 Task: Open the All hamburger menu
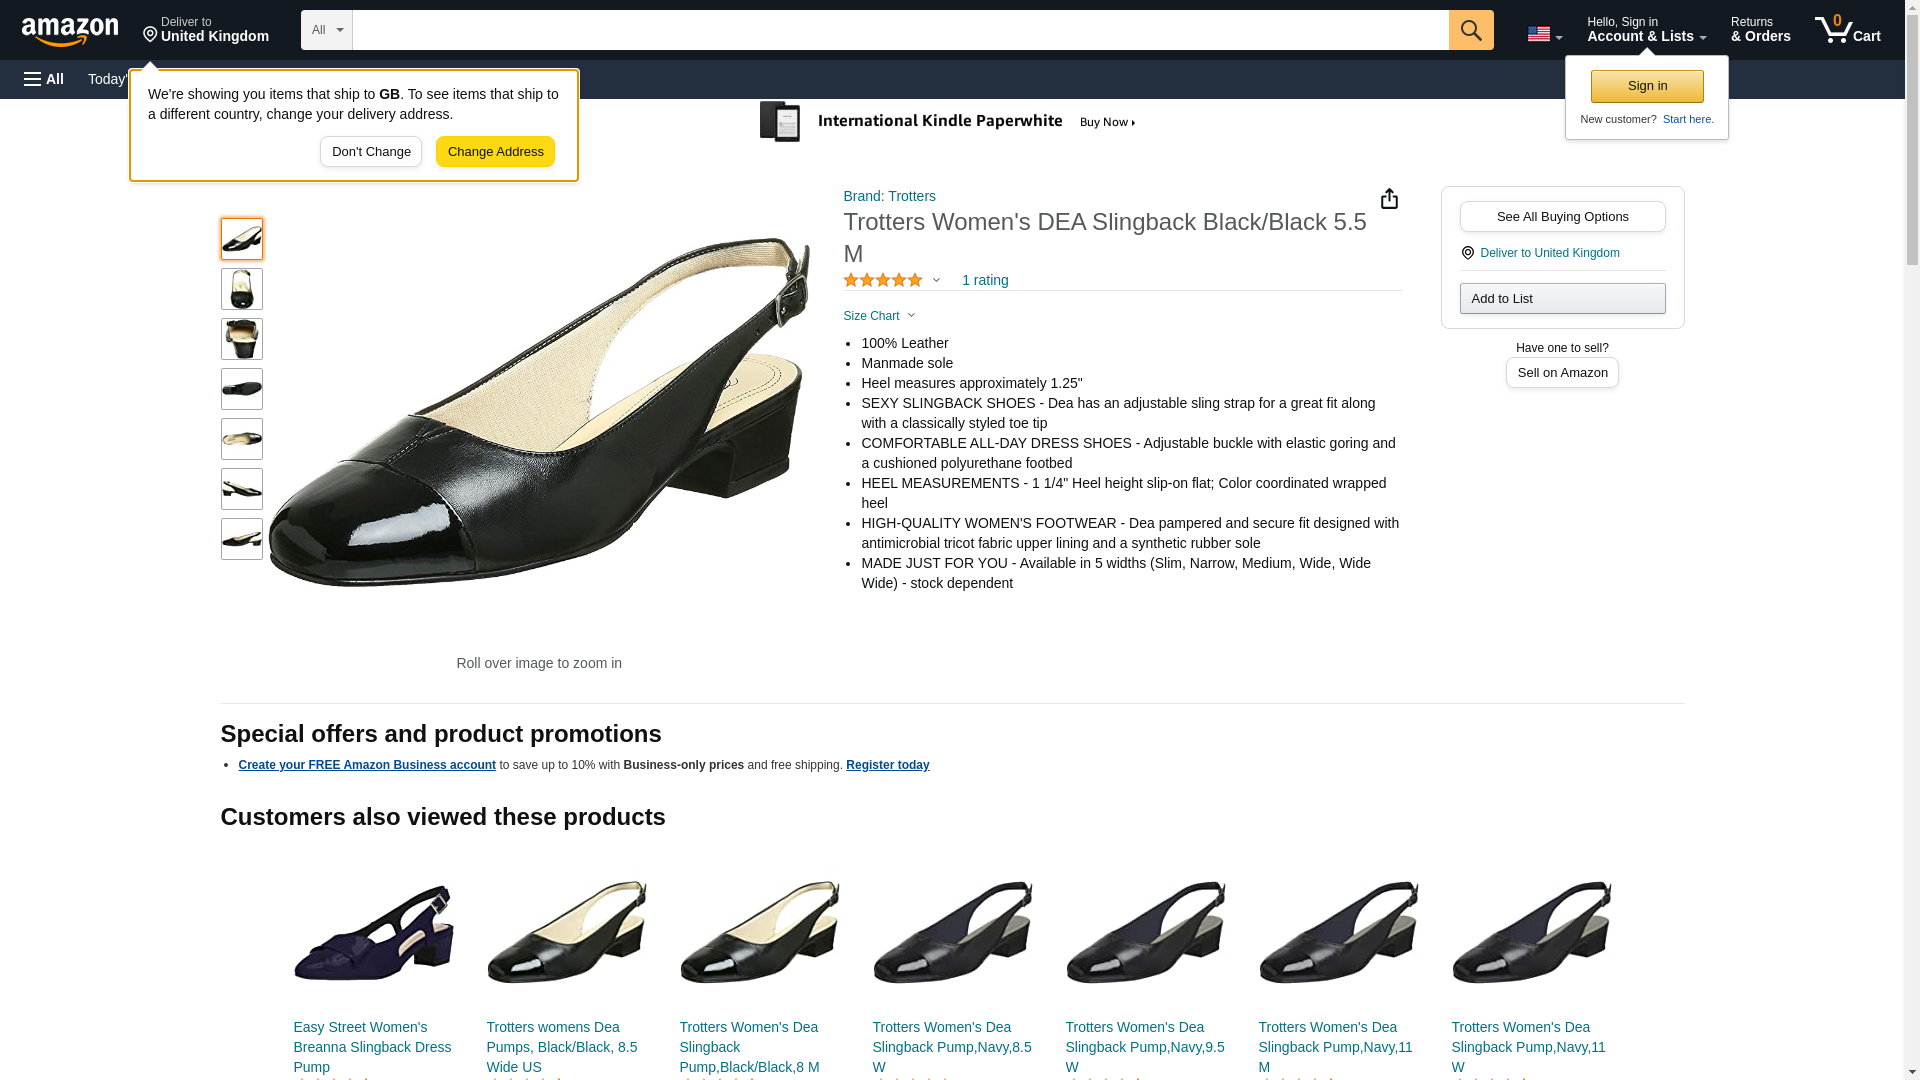tap(44, 79)
